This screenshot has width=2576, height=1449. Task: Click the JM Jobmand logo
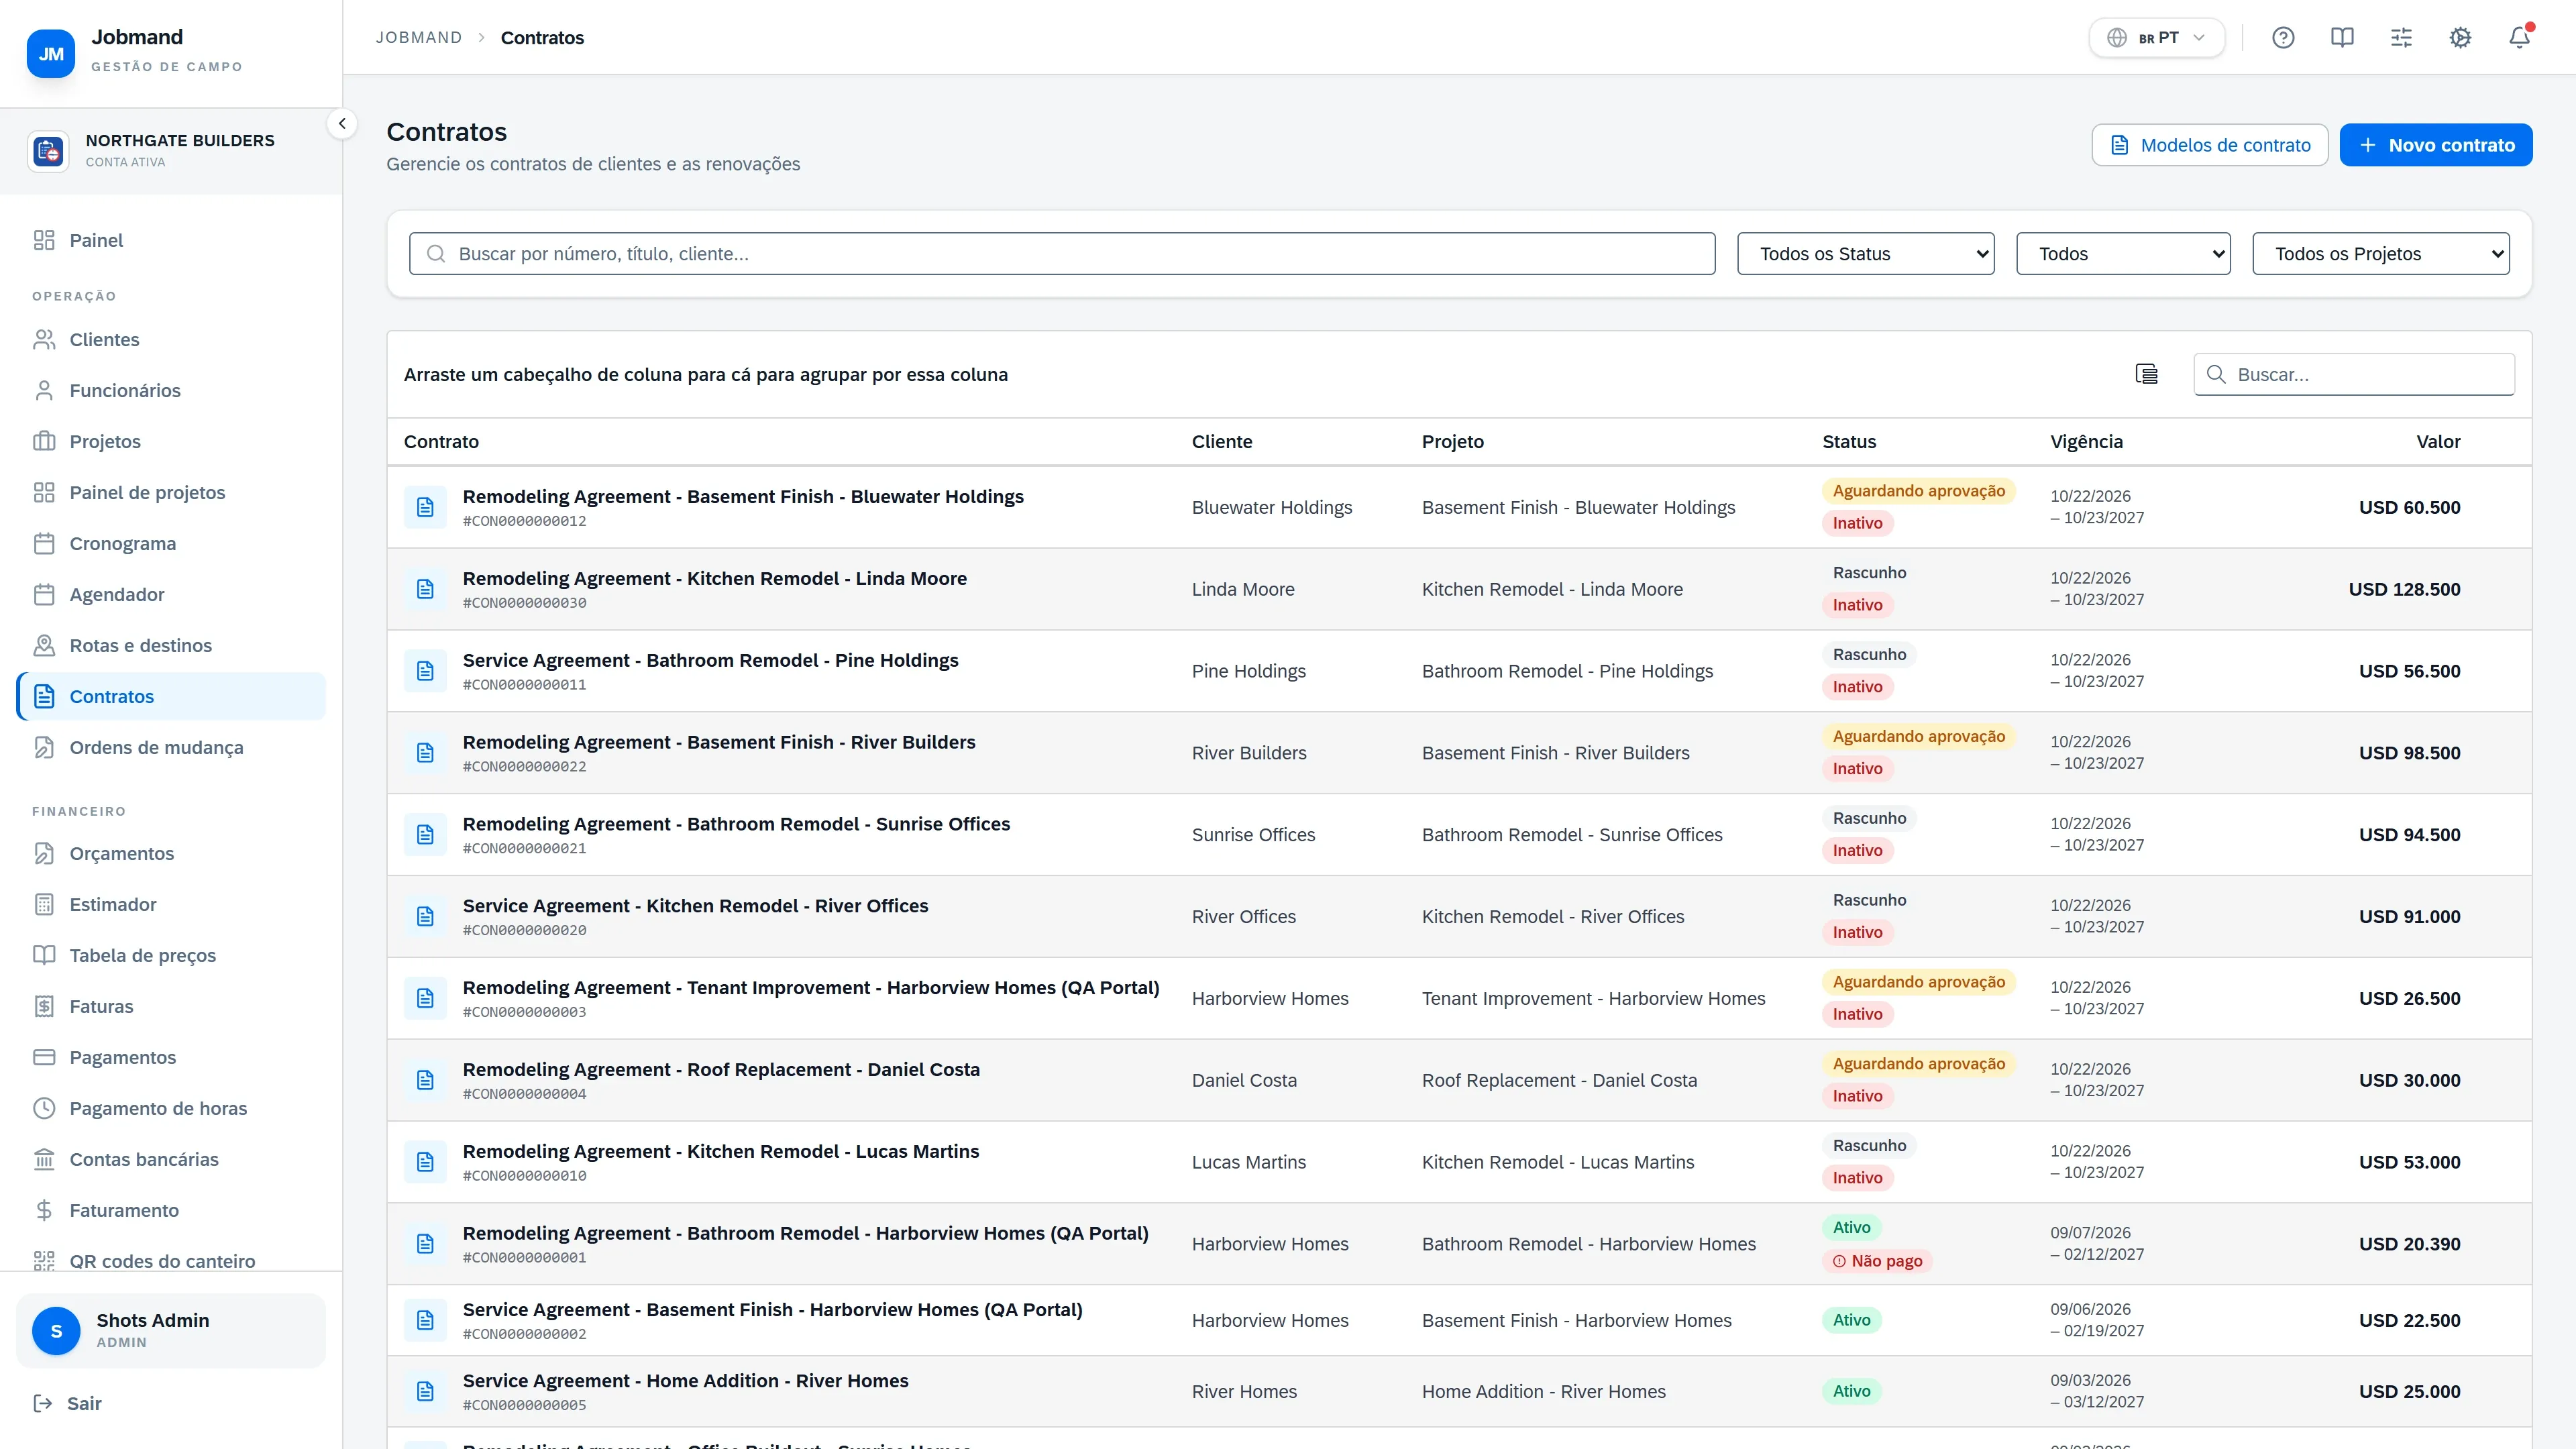point(50,53)
